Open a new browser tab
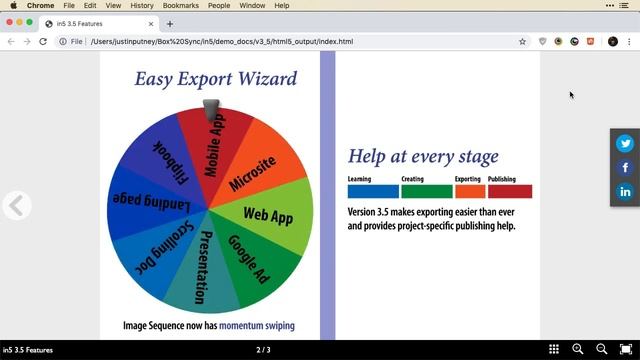The width and height of the screenshot is (640, 360). 170,24
